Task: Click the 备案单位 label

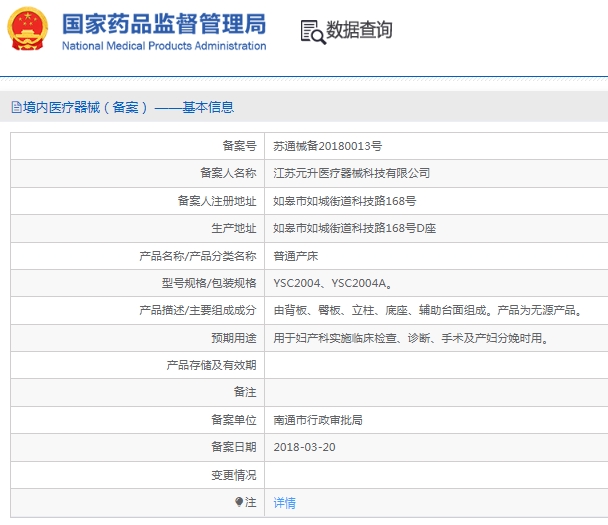Action: tap(234, 420)
